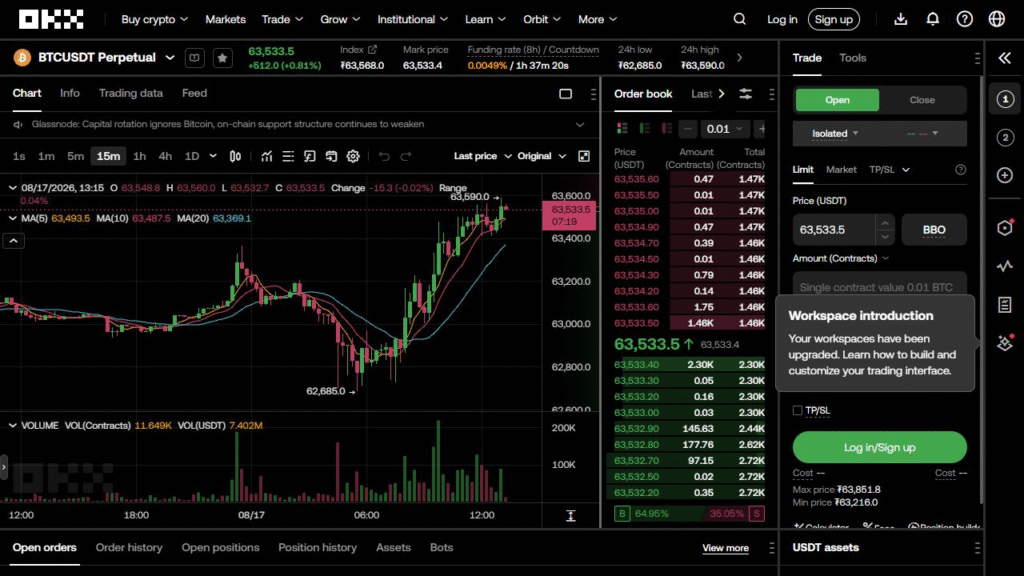The width and height of the screenshot is (1024, 576).
Task: Click the Price (USDT) input field
Action: 834,230
